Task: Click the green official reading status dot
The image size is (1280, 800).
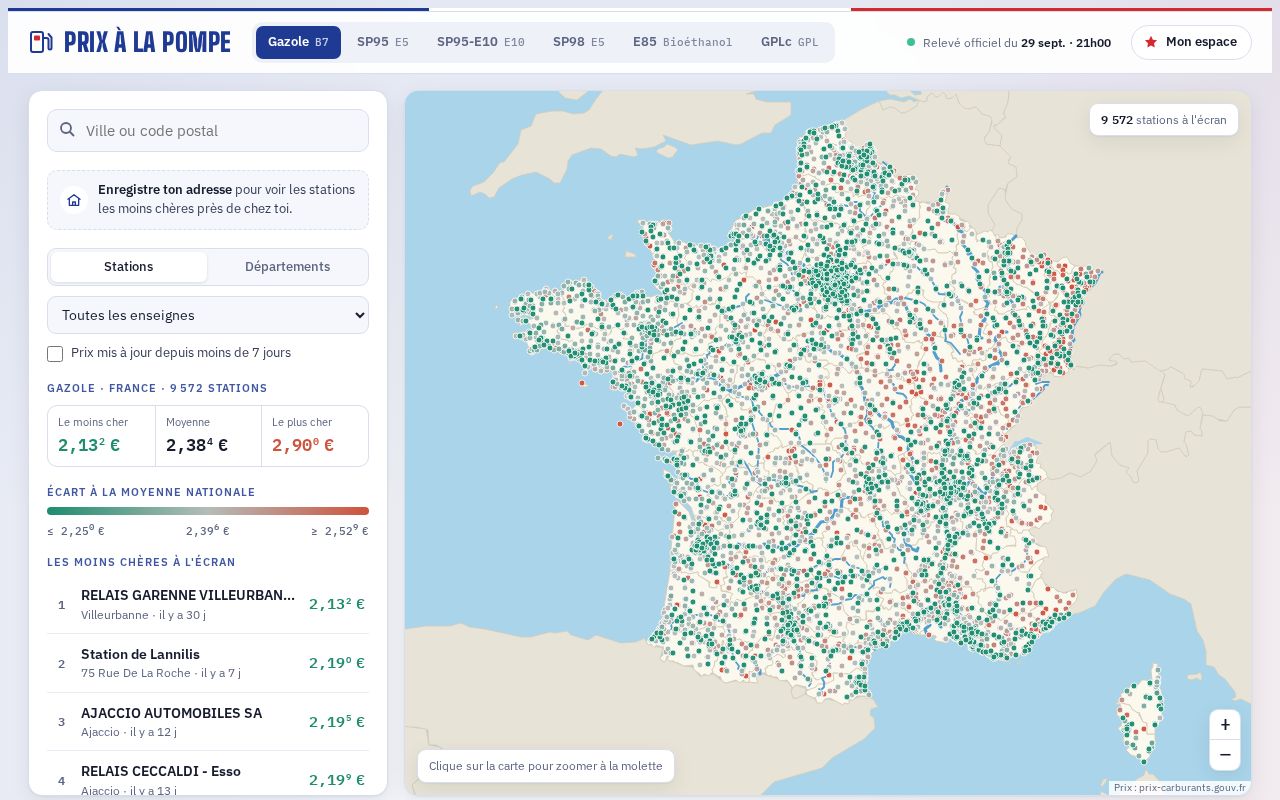Action: tap(911, 42)
